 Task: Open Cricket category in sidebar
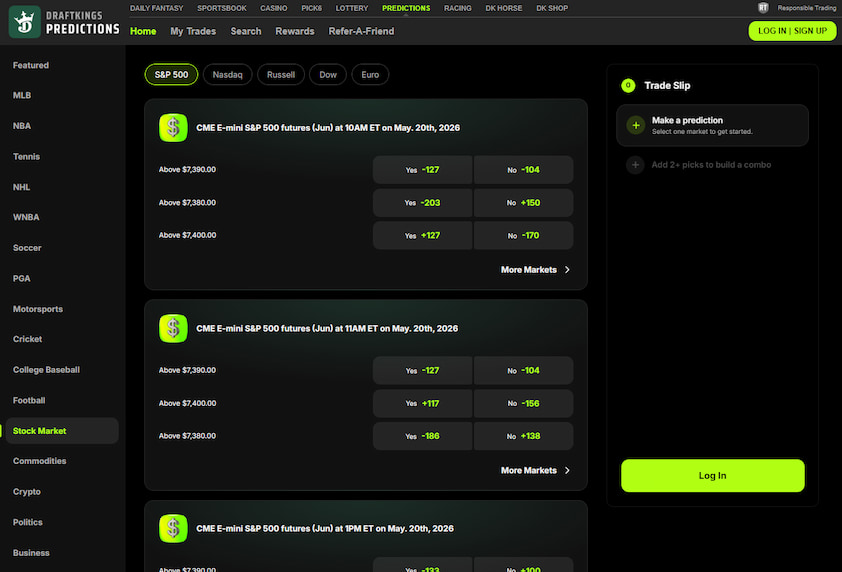27,339
